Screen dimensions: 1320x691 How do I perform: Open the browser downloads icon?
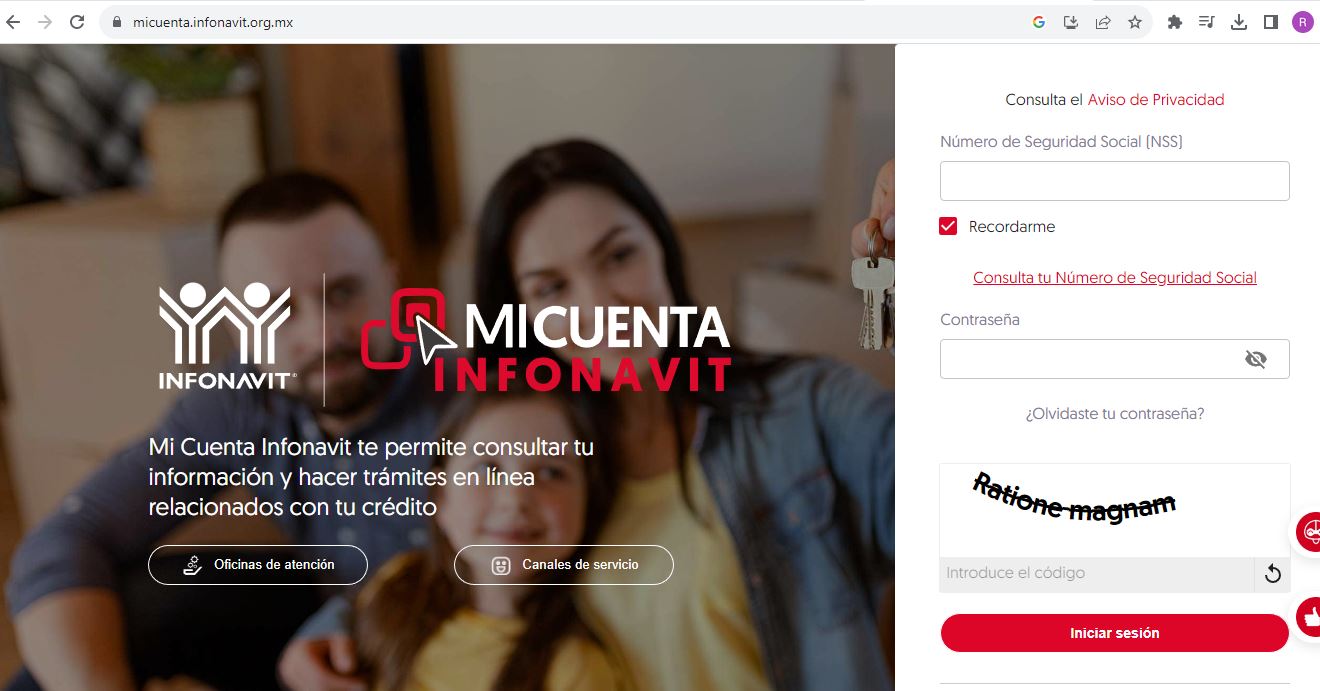(1239, 22)
